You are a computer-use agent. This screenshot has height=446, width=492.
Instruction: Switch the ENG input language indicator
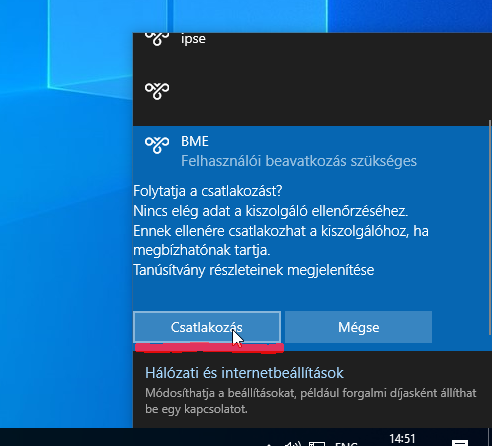coord(346,444)
